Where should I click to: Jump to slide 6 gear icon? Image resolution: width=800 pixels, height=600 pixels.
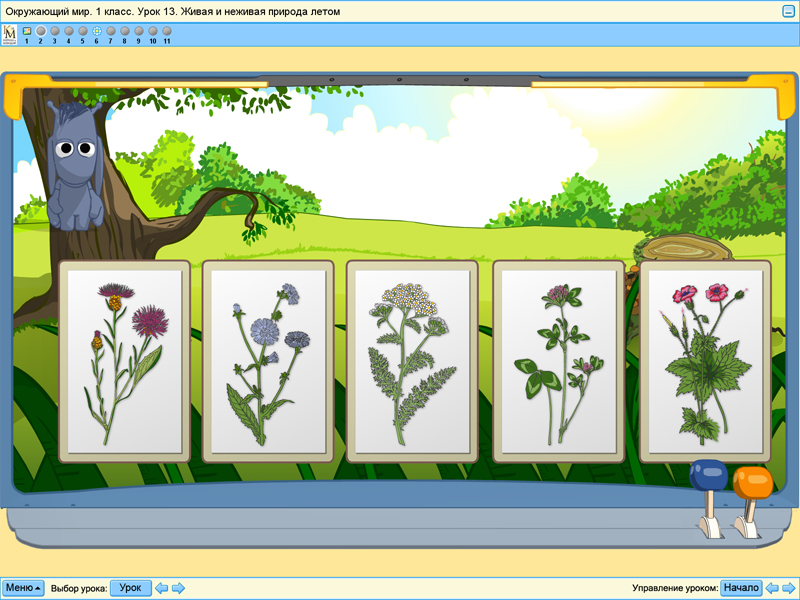96,31
